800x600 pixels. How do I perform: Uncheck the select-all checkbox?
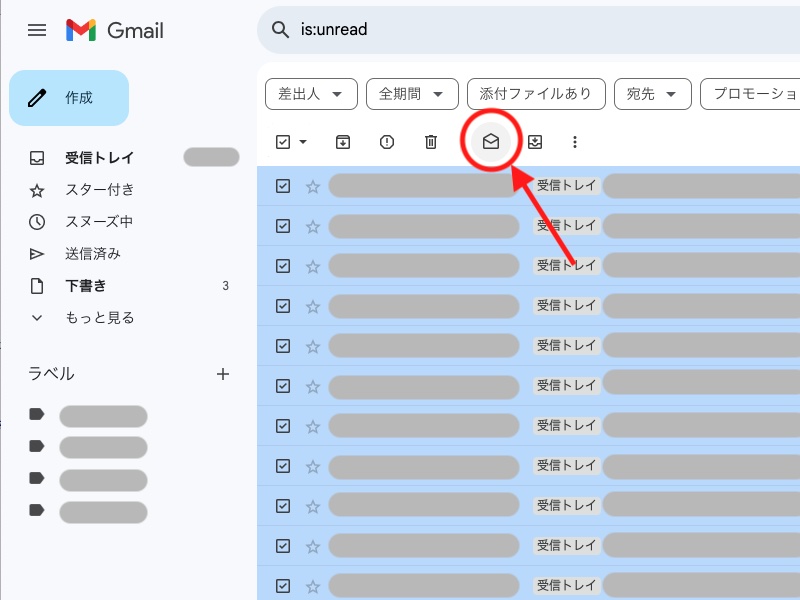pyautogui.click(x=281, y=141)
